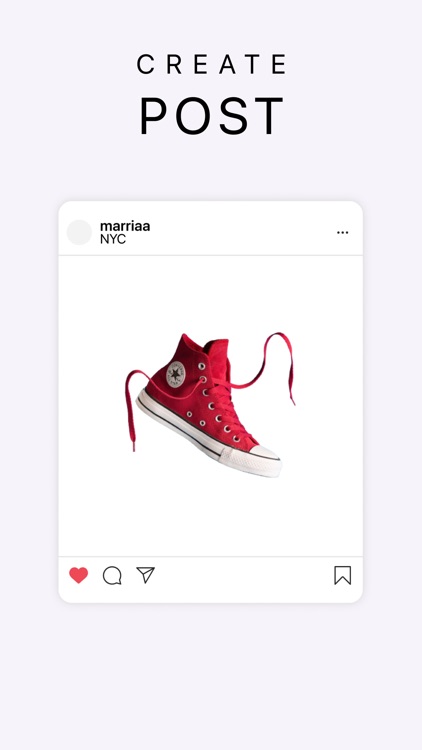Click empty space in the post header bar
Viewport: 422px width, 750px height.
[x=239, y=232]
